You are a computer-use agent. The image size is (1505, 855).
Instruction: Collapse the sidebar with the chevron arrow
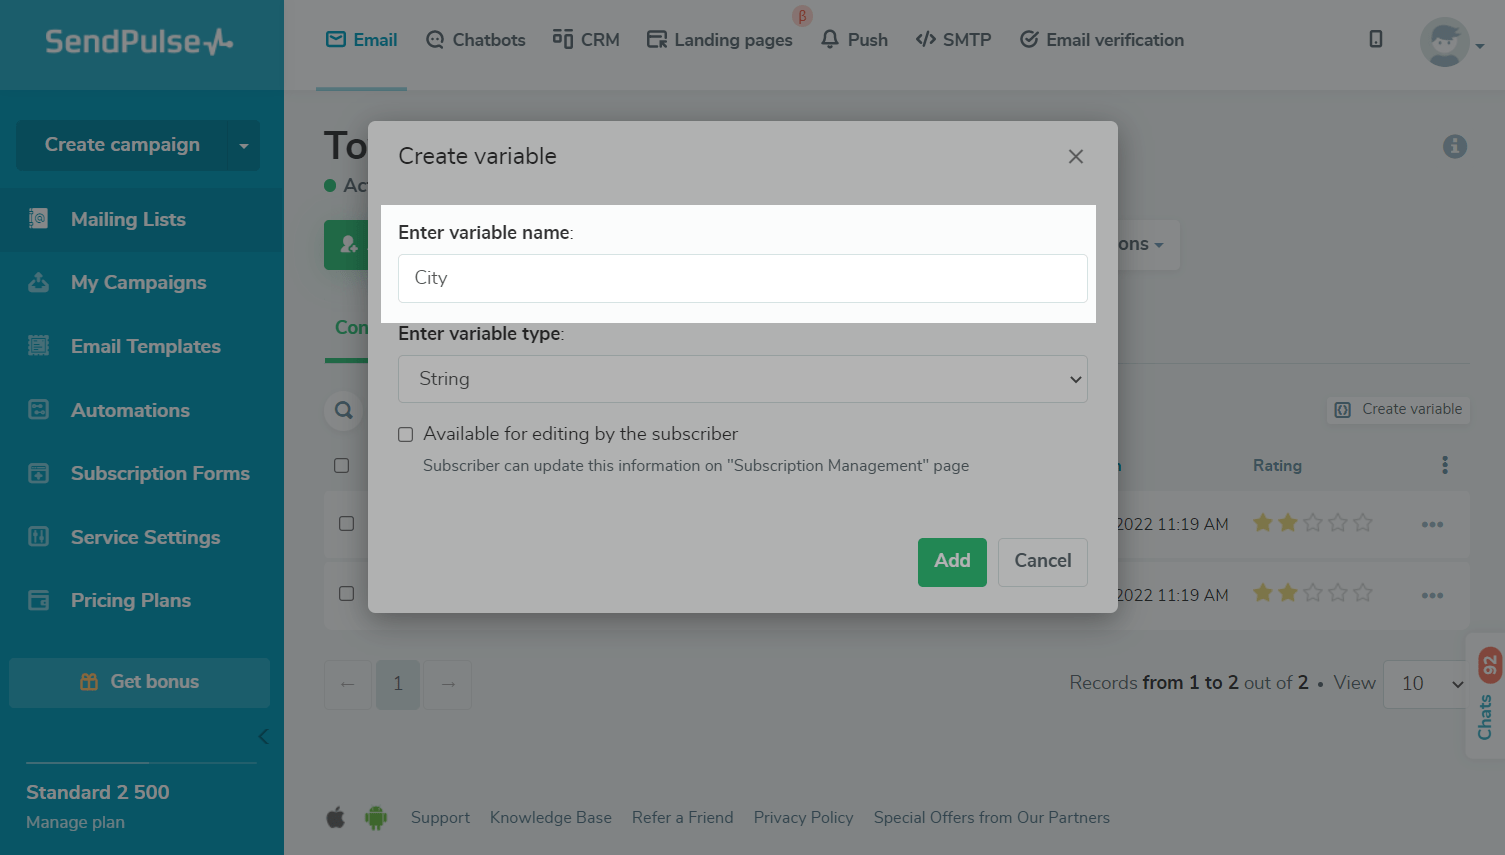coord(263,737)
